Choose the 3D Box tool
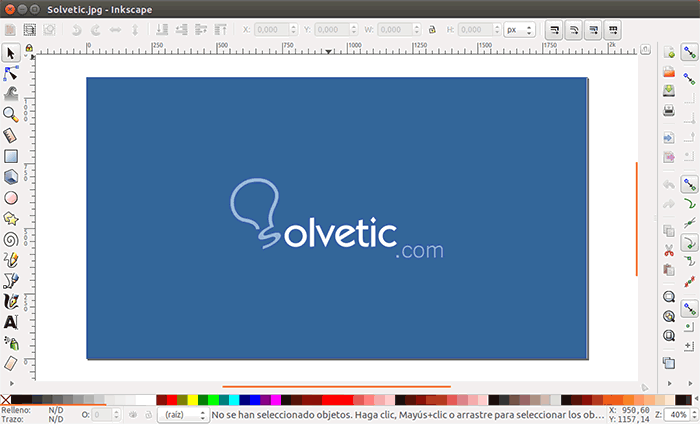Image resolution: width=700 pixels, height=424 pixels. 11,177
